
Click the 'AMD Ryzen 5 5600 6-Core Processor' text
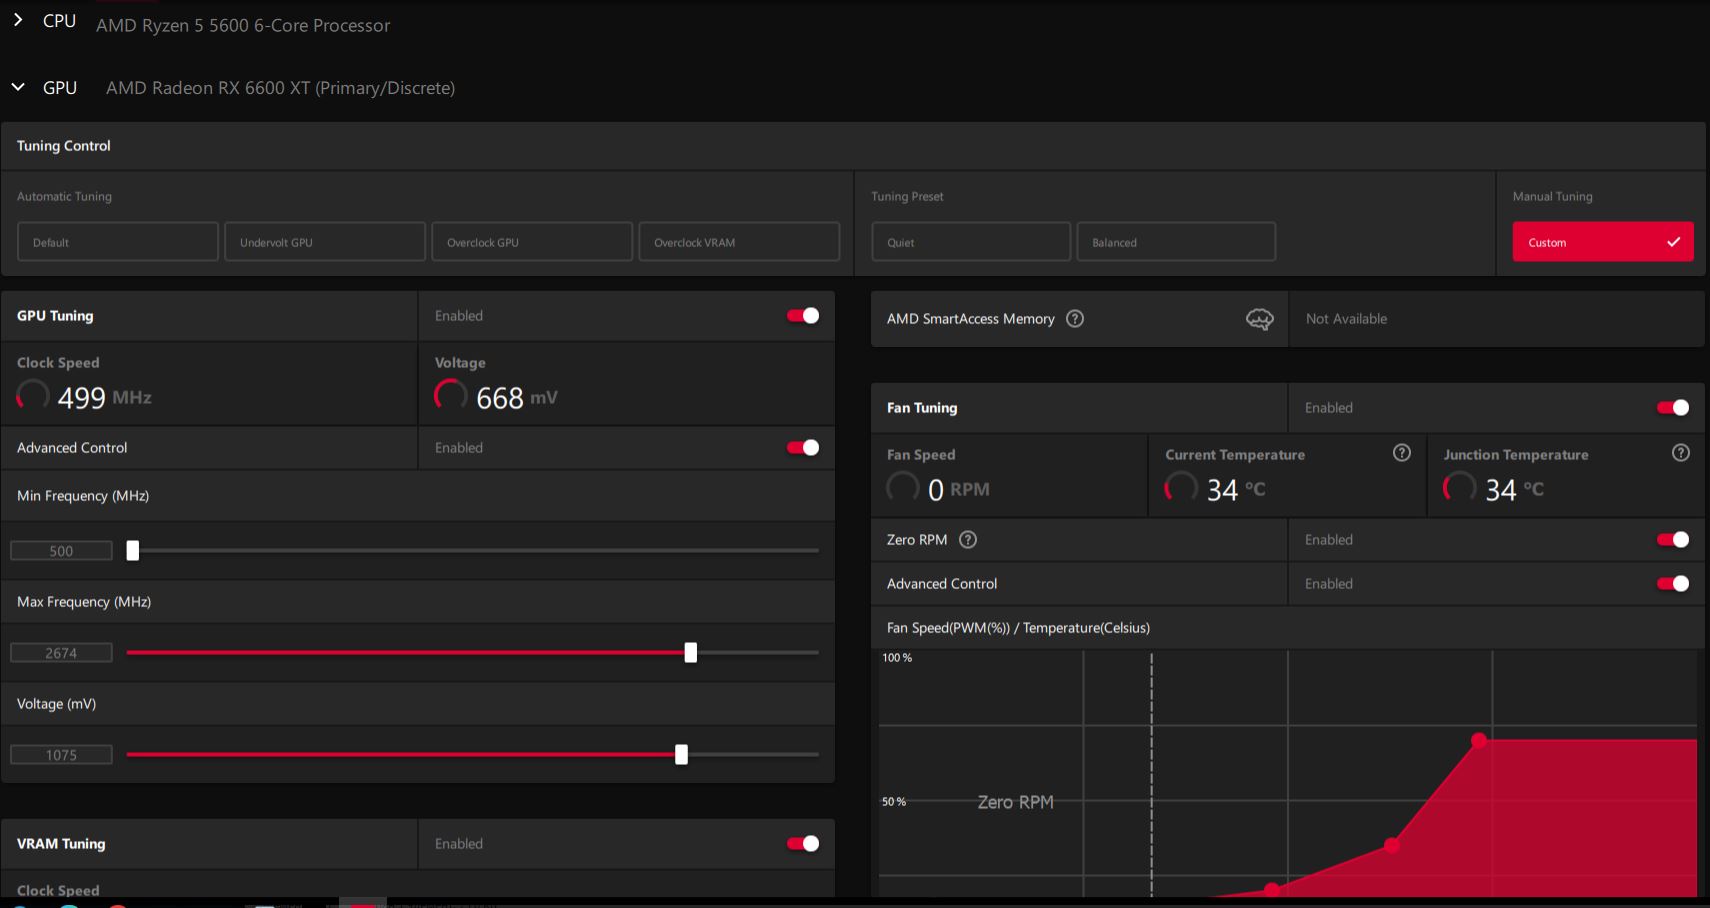(x=243, y=25)
